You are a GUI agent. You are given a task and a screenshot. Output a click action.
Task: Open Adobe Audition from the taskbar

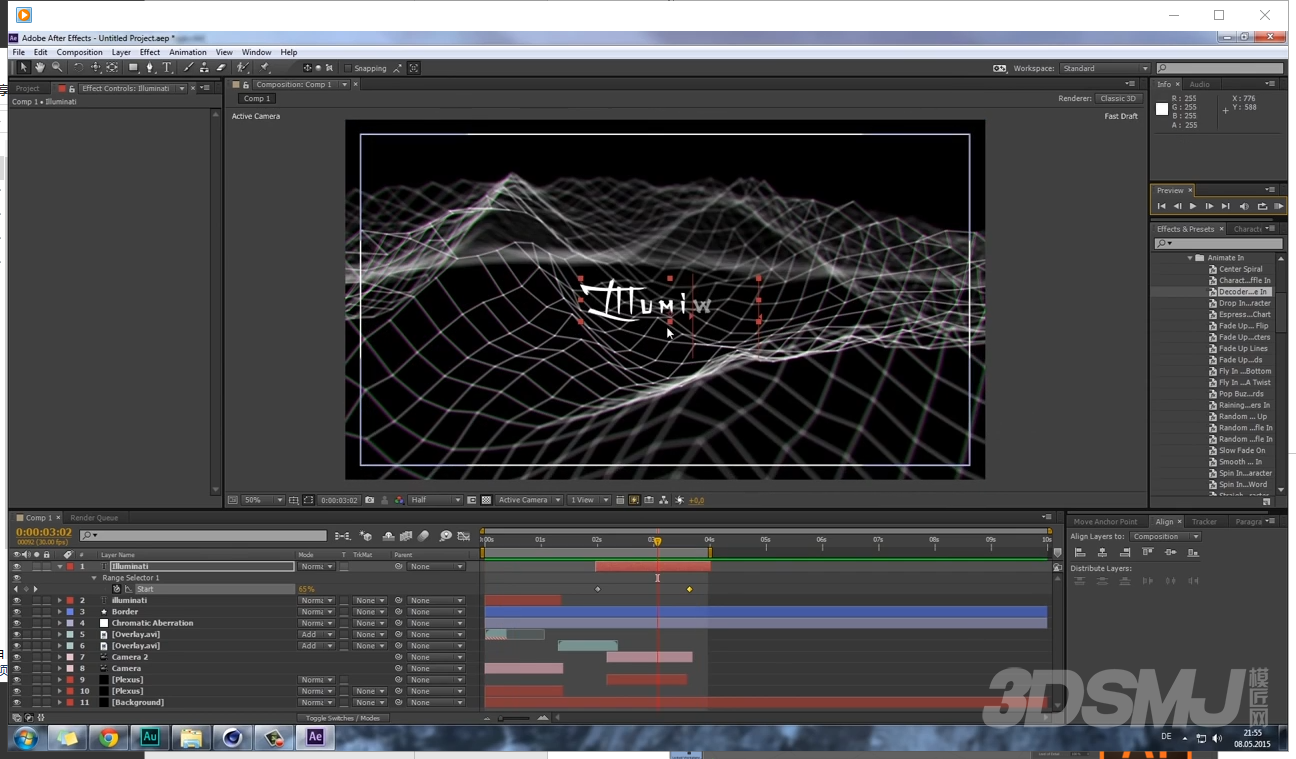(150, 737)
